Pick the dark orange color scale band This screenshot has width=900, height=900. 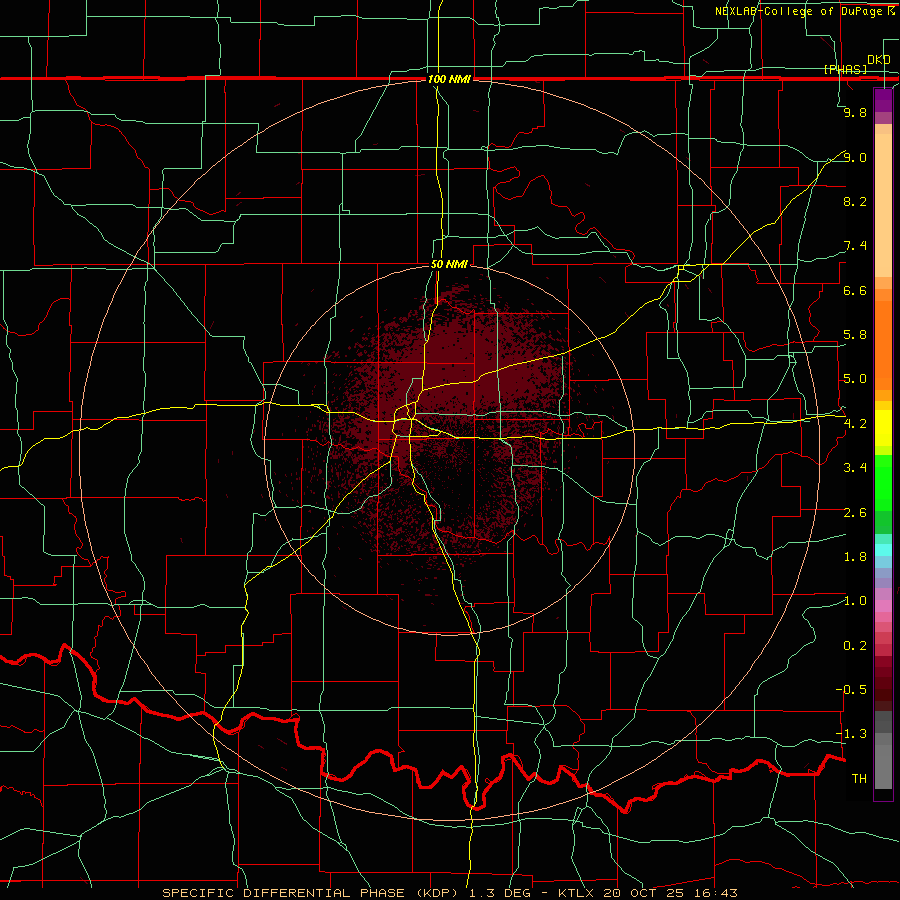point(883,344)
